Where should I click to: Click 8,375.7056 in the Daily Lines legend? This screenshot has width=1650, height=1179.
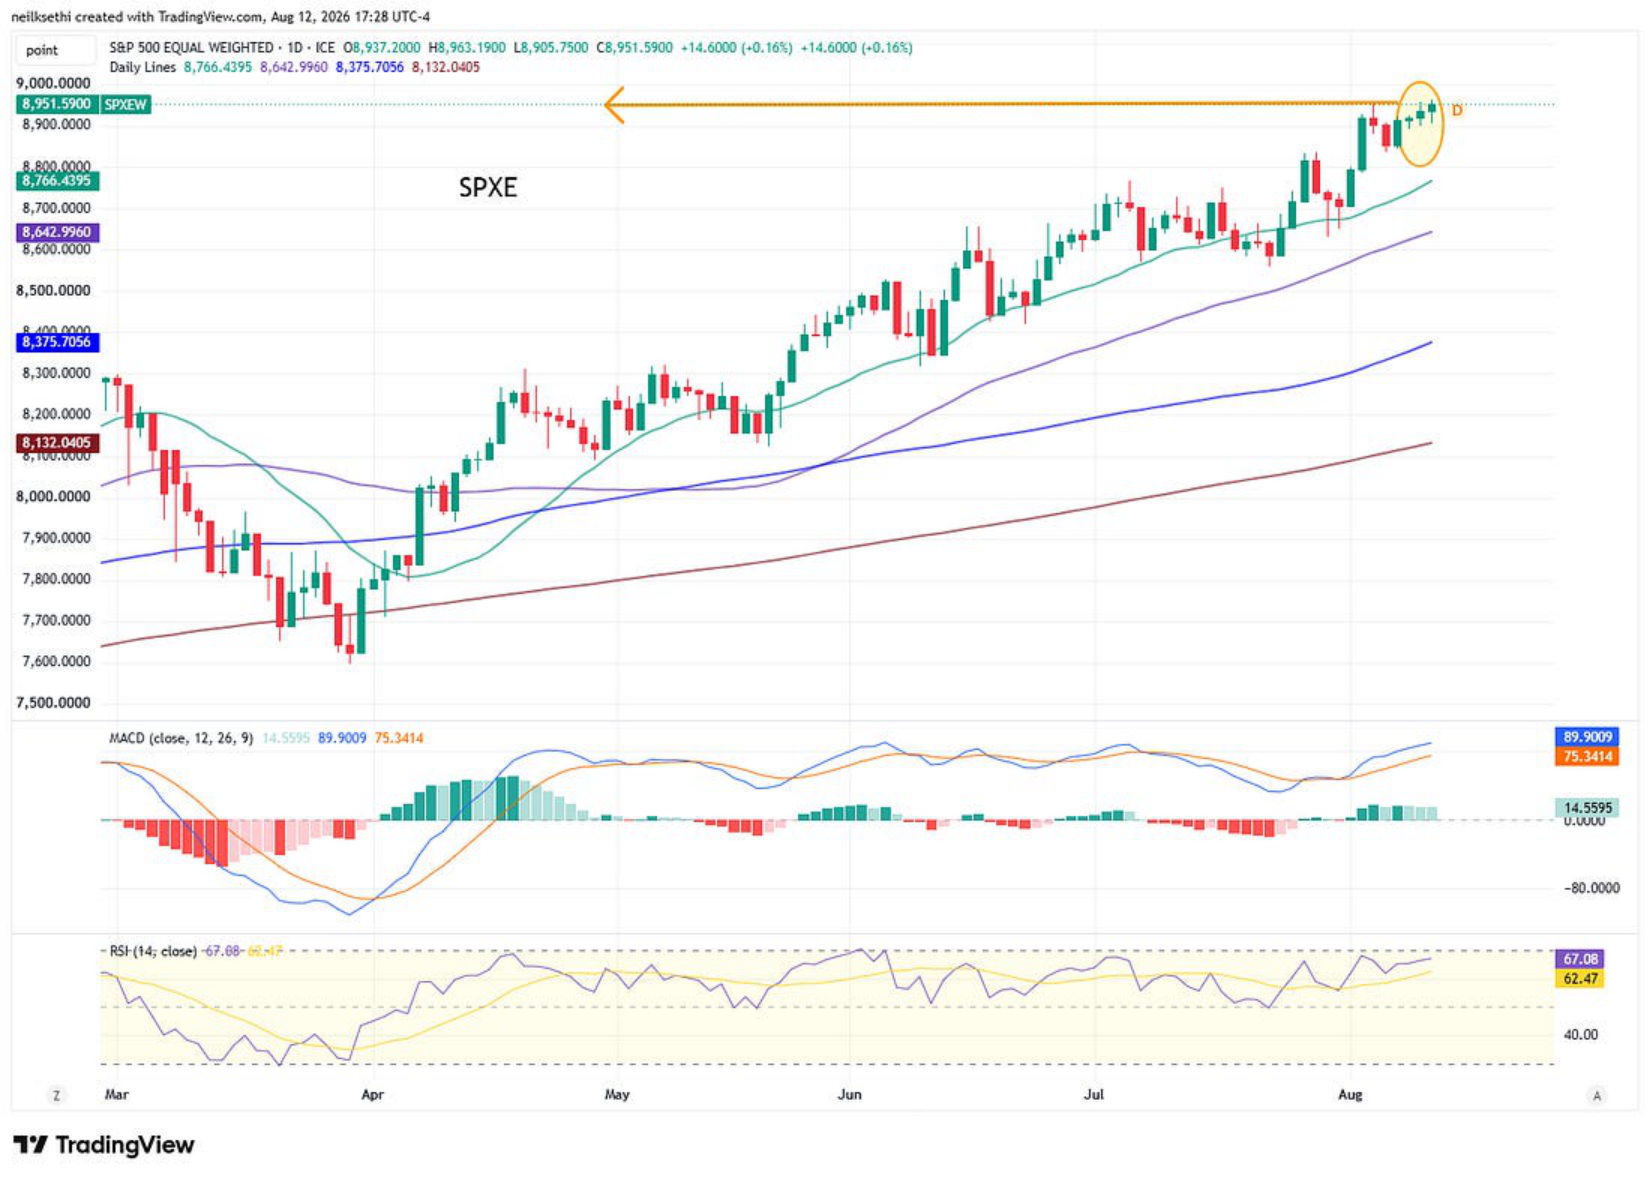370,67
